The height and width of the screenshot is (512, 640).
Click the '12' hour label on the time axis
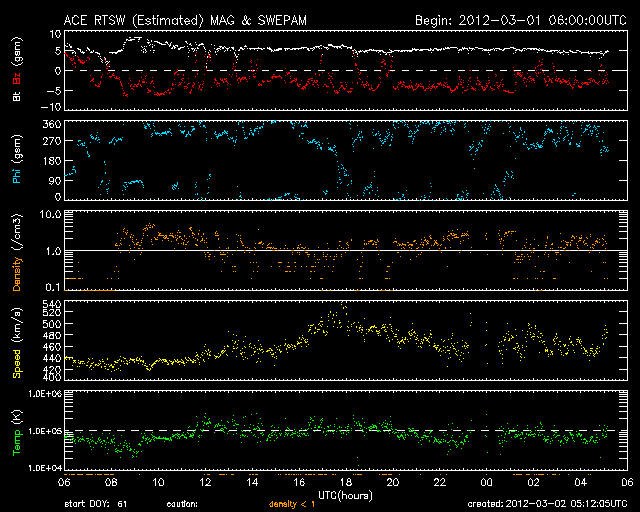[205, 482]
